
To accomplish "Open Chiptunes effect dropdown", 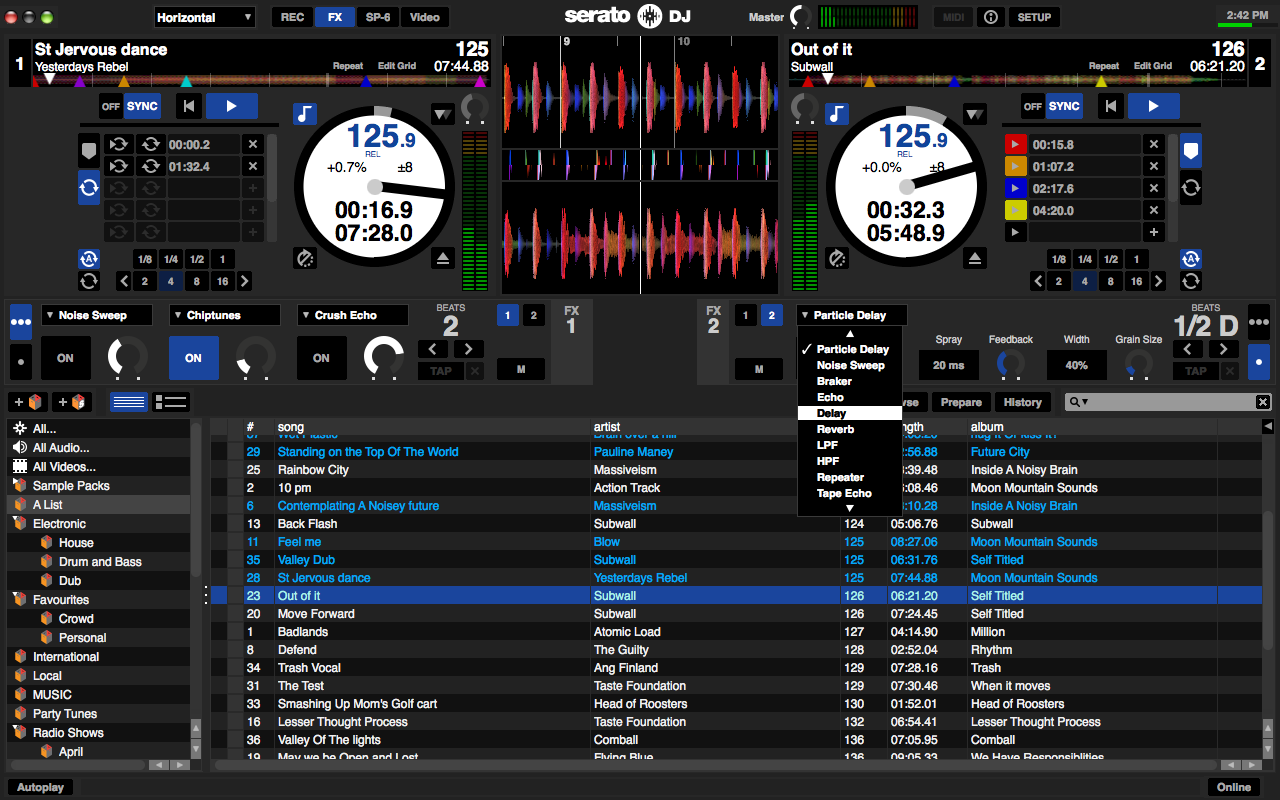I will pos(225,315).
